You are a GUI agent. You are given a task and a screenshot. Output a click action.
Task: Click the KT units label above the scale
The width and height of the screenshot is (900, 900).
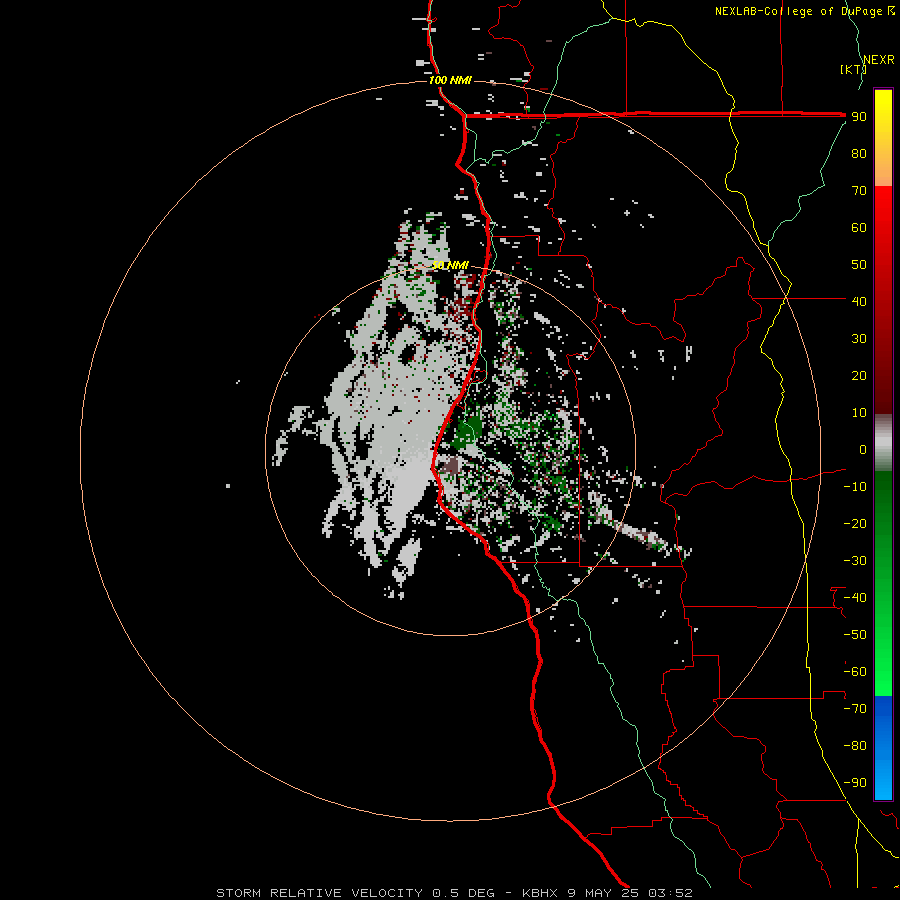[853, 69]
